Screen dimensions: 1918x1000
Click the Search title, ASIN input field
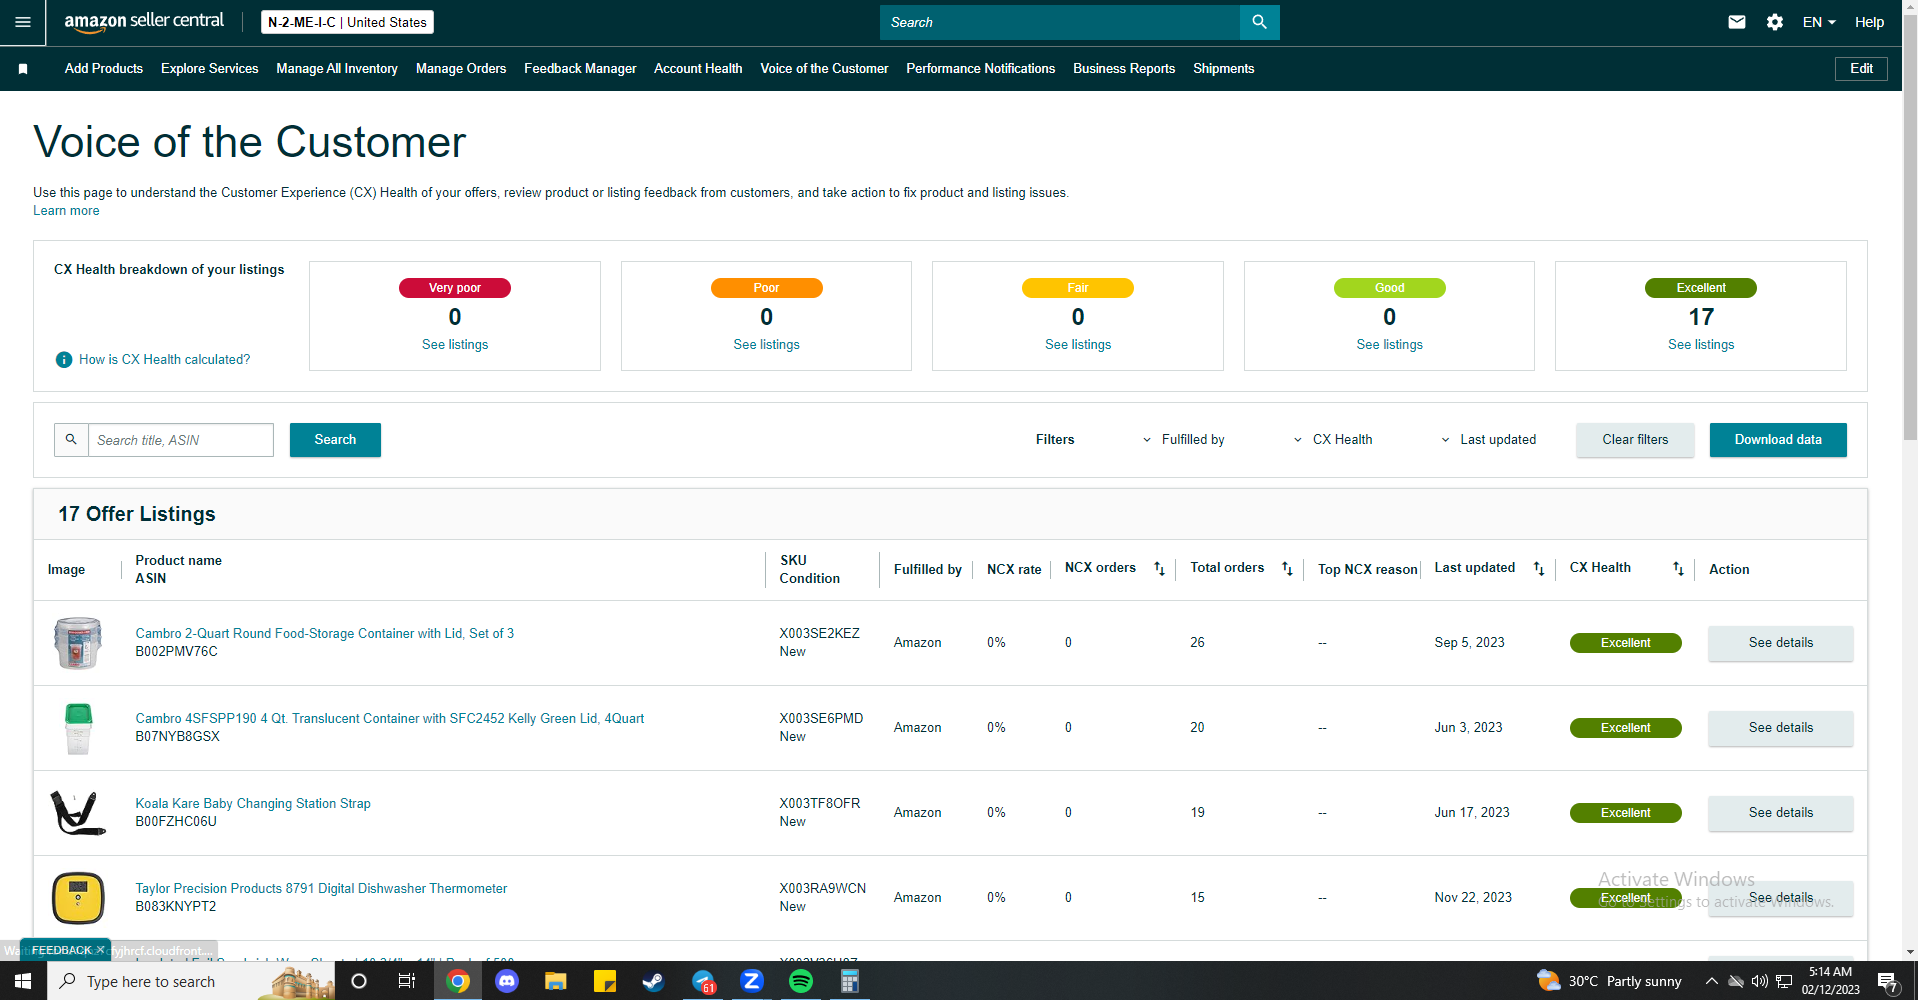(180, 440)
